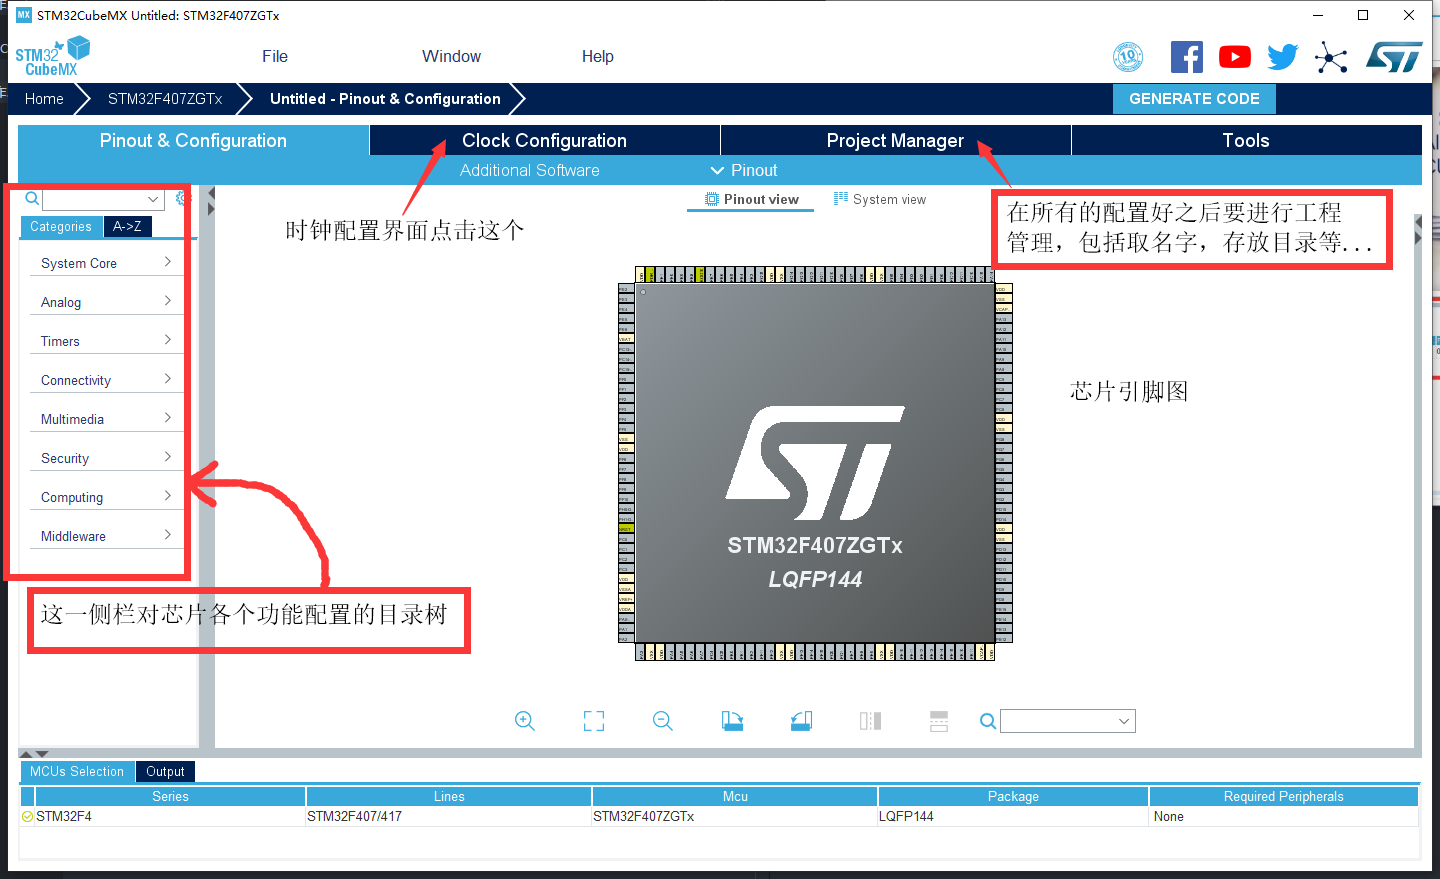Open the category search dropdown
Image resolution: width=1440 pixels, height=879 pixels.
coord(153,199)
